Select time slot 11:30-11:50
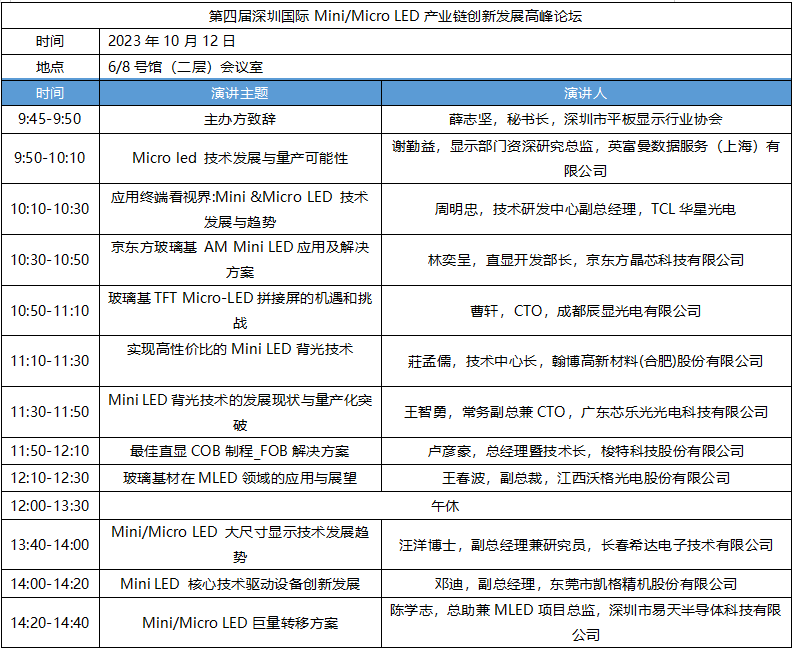 [50, 412]
